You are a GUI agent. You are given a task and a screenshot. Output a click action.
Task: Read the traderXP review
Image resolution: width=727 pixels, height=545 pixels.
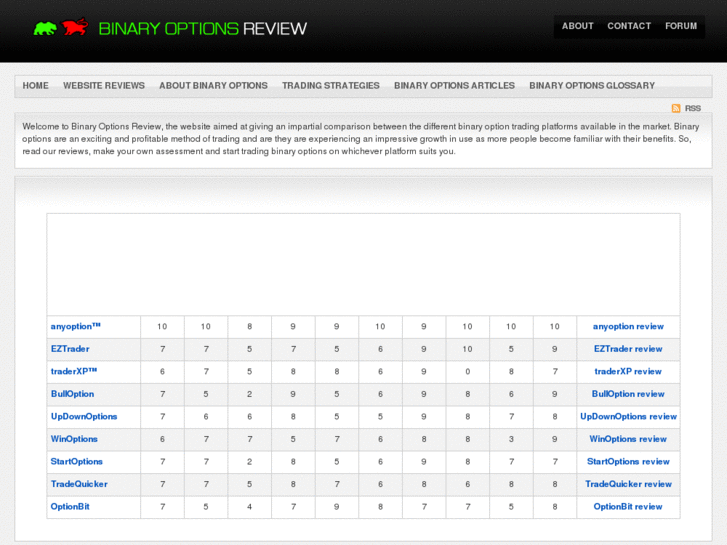628,372
